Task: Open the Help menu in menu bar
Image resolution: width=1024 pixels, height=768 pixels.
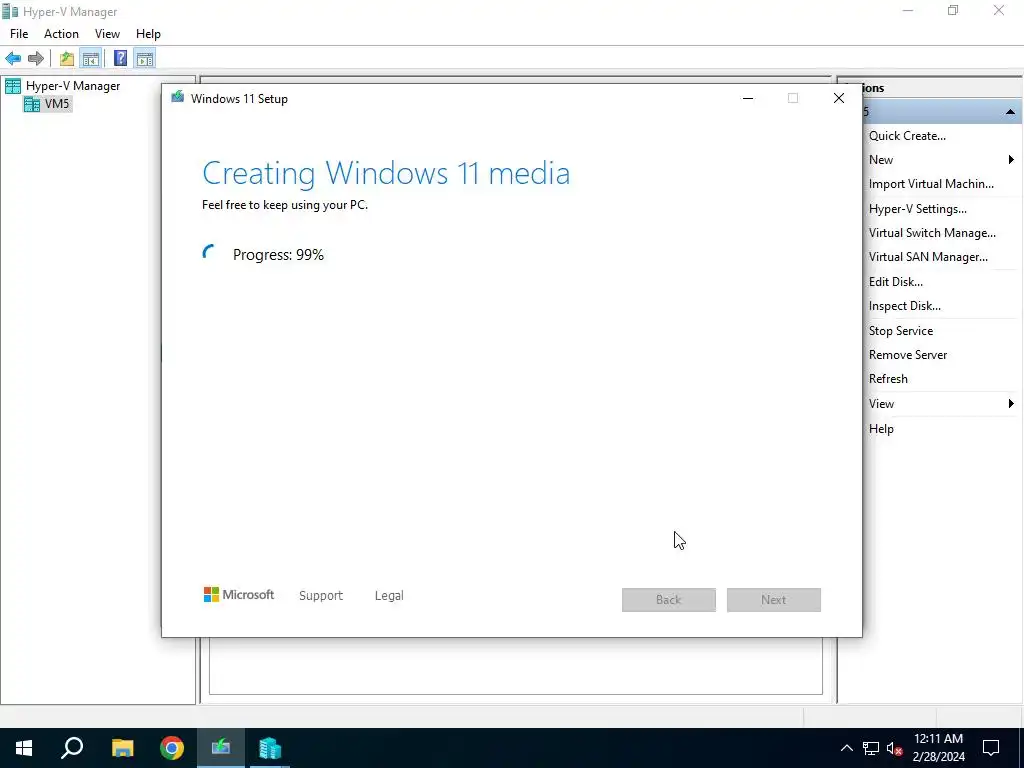Action: pos(148,34)
